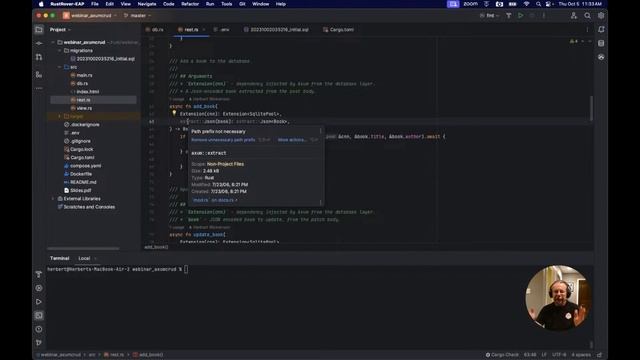
Task: Open Code With Me user icon
Action: point(574,16)
